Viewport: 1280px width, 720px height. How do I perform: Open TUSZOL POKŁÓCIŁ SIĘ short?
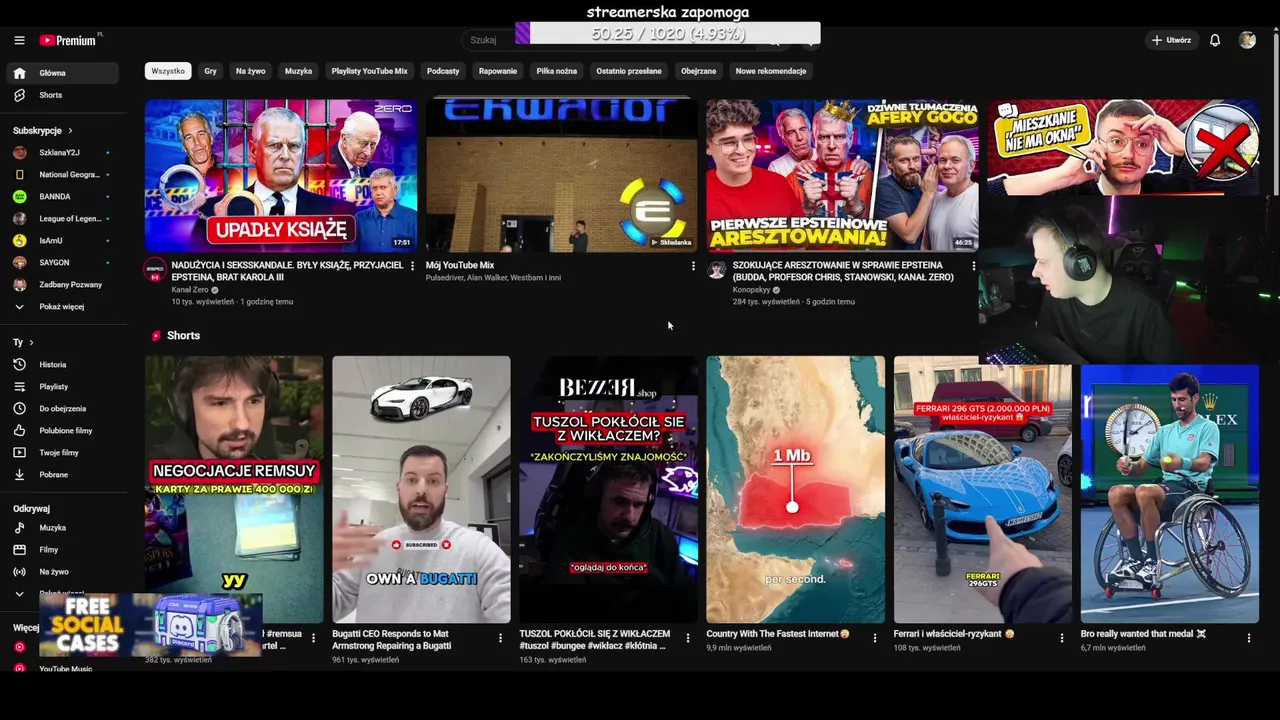tap(608, 489)
